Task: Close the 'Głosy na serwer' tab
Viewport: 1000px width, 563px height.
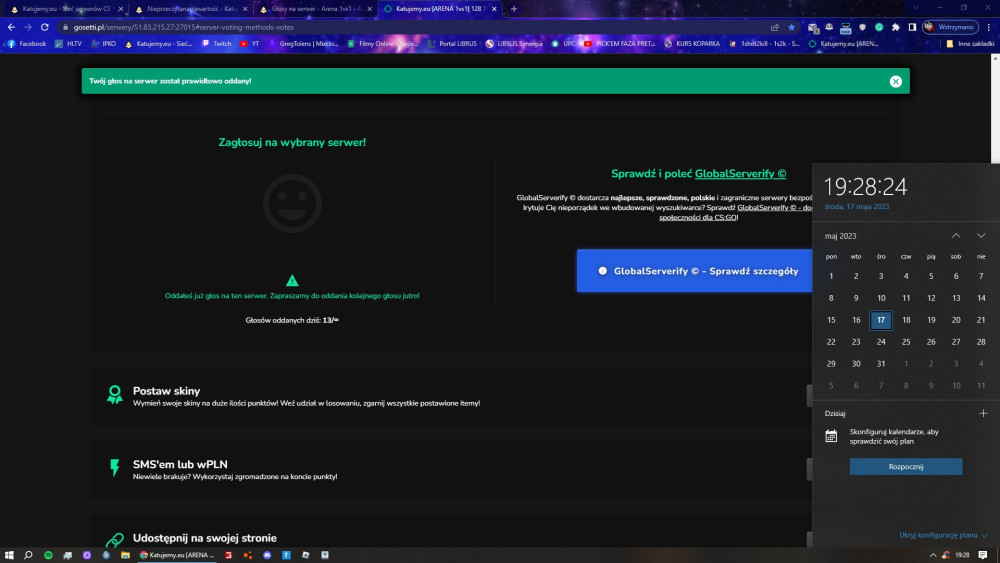Action: coord(369,9)
